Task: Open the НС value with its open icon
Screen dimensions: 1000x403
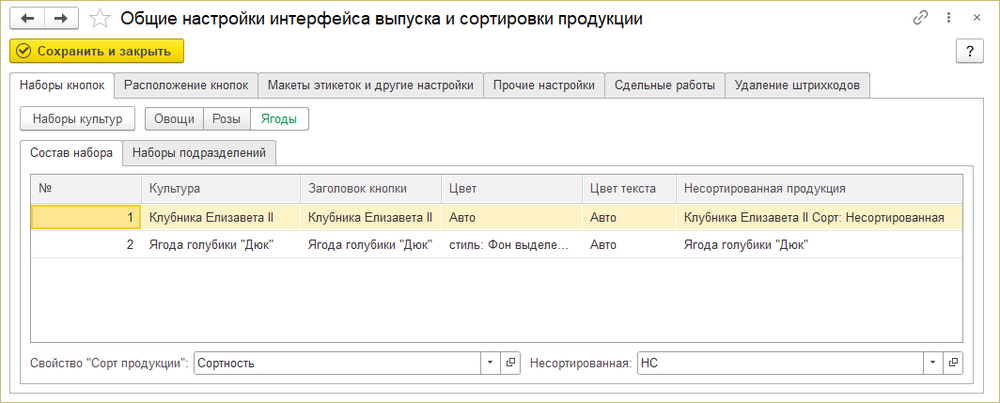Action: coord(953,363)
